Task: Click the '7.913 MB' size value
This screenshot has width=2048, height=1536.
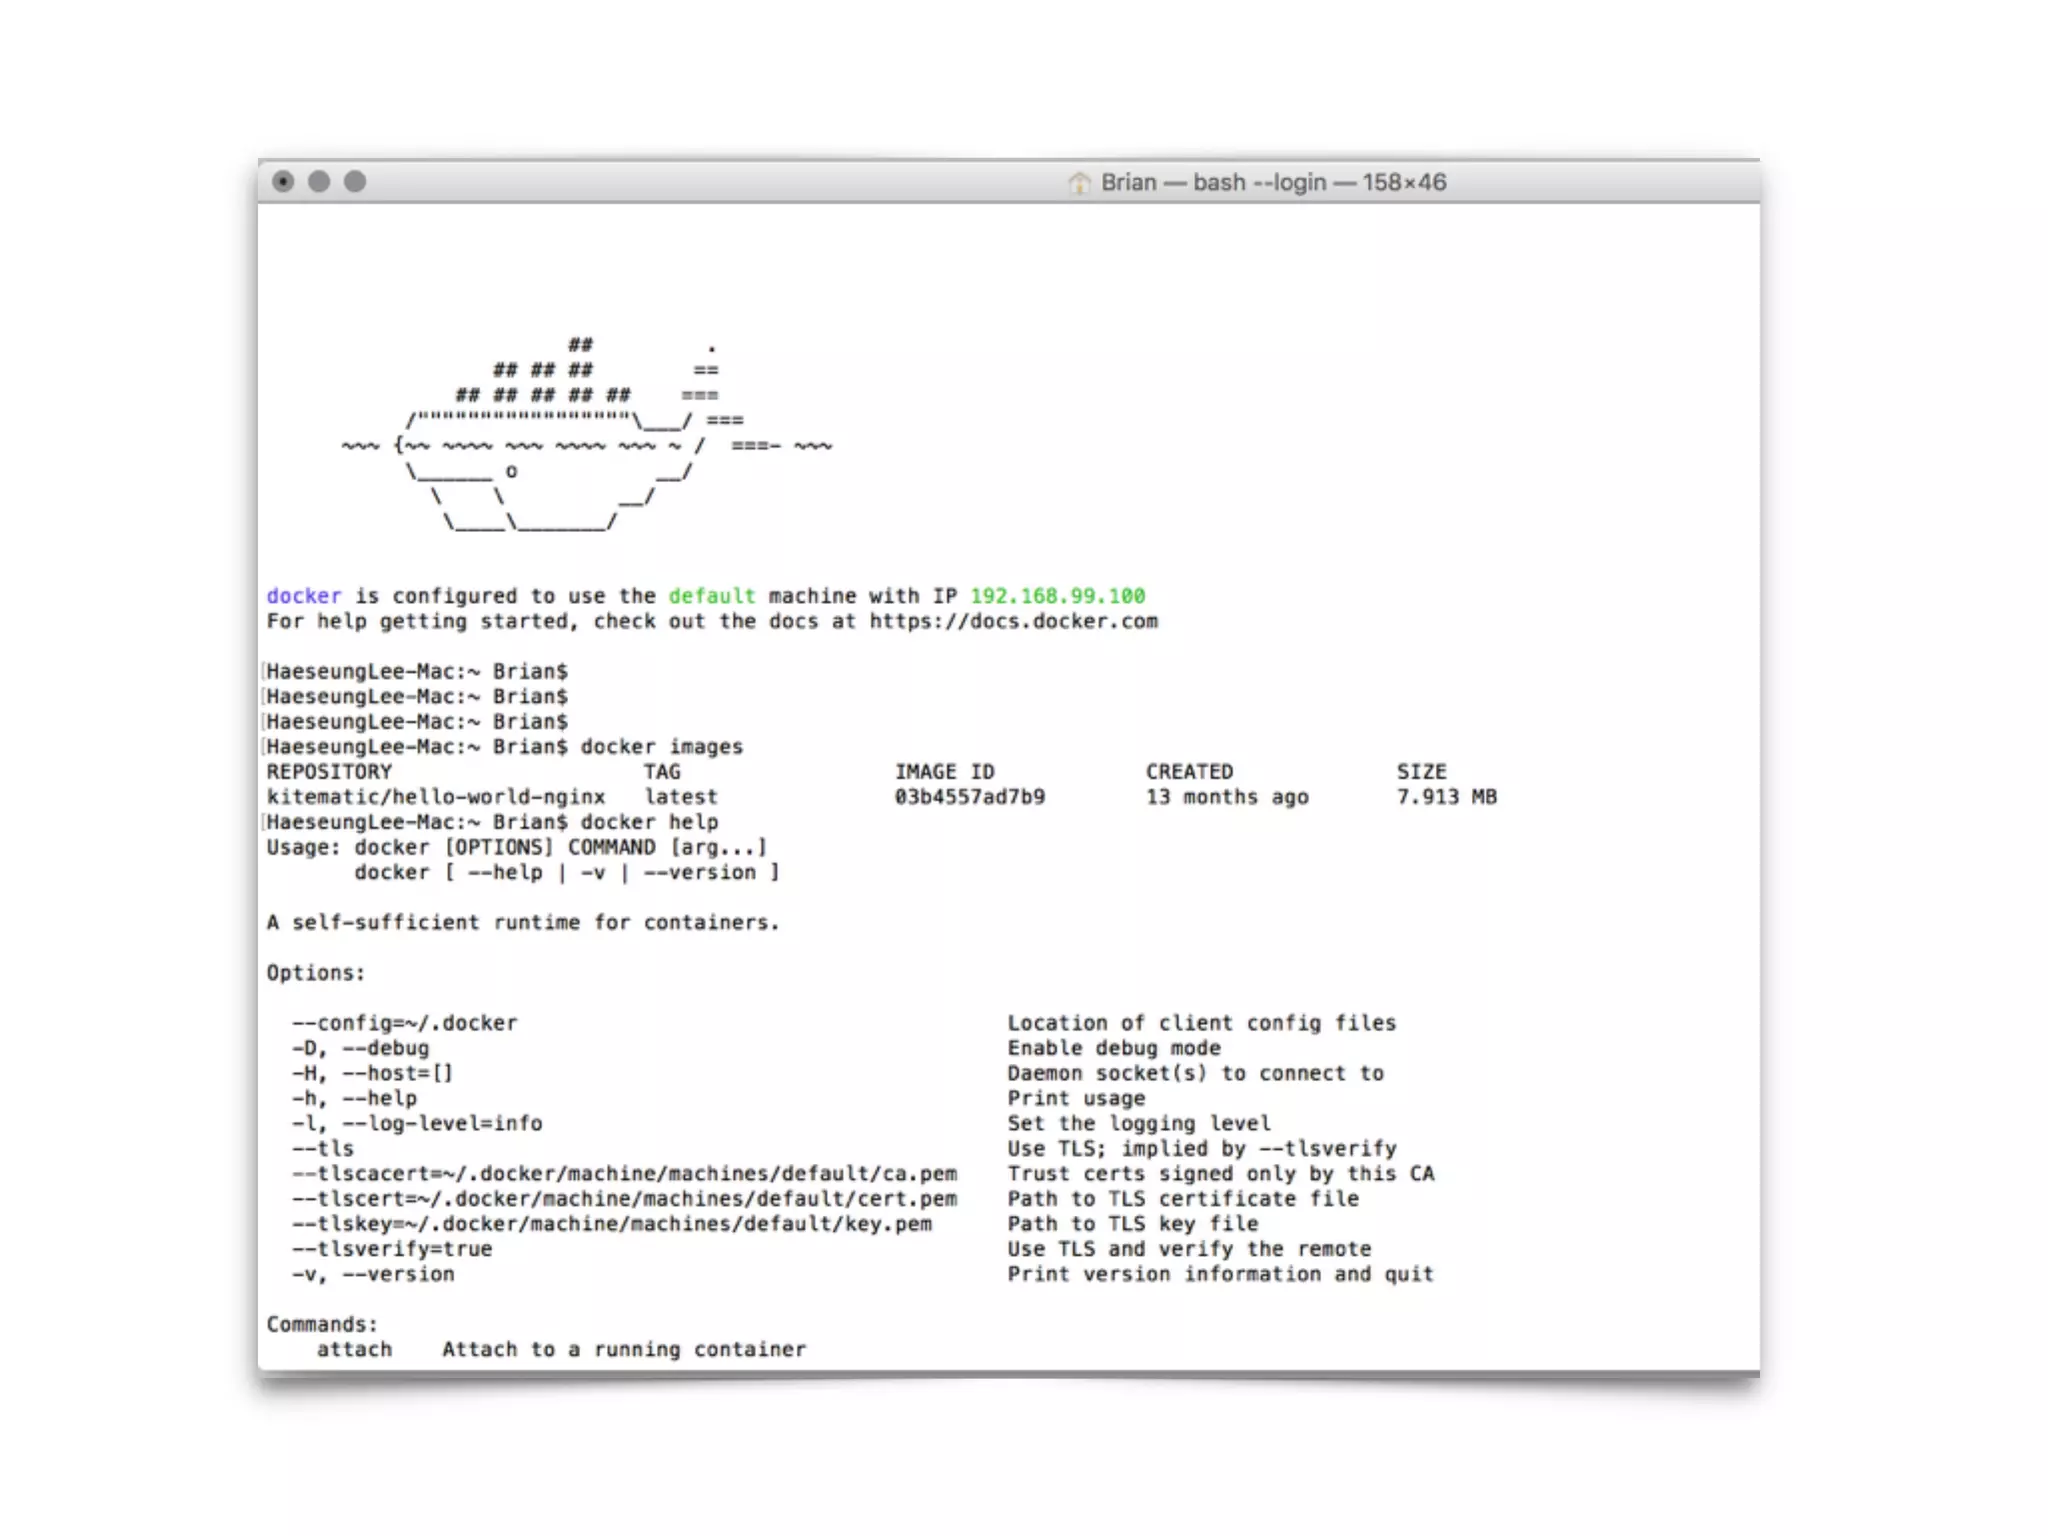Action: [1446, 797]
